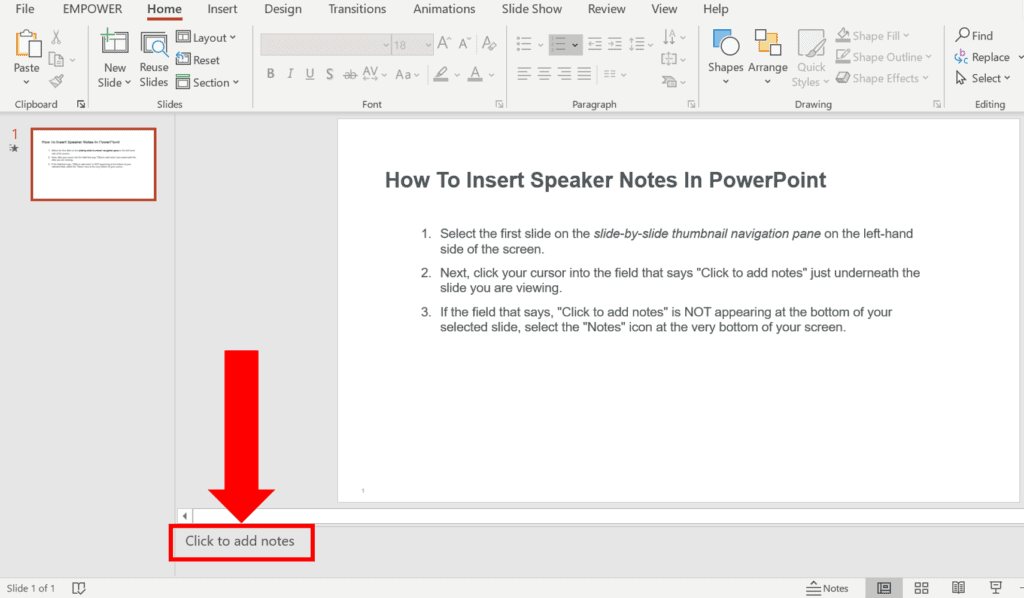Screen dimensions: 1024x598
Task: Select the Find icon in Editing group
Action: (x=975, y=34)
